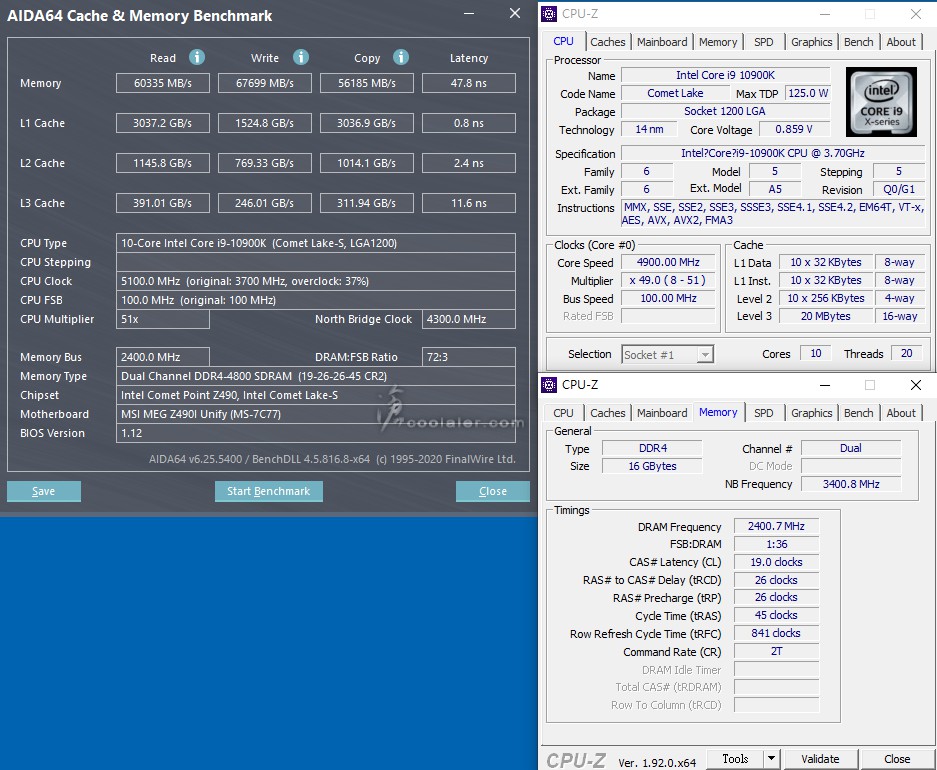Click the CAS# Latency 19.0 clocks field
Screen dimensions: 937x770
tap(776, 562)
